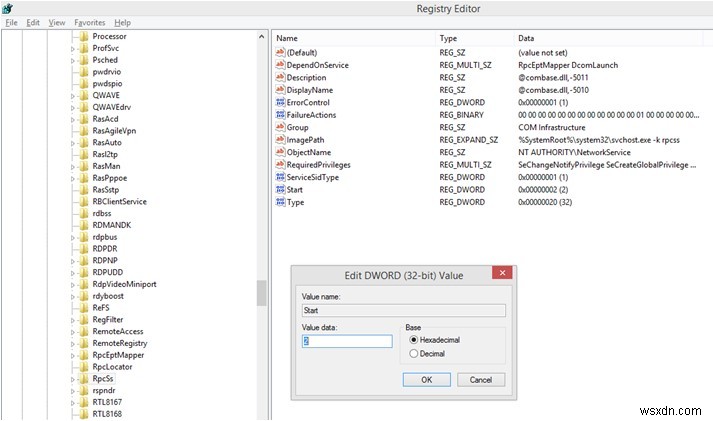The image size is (713, 421).
Task: Expand the RasAcd tree node
Action: 73,120
